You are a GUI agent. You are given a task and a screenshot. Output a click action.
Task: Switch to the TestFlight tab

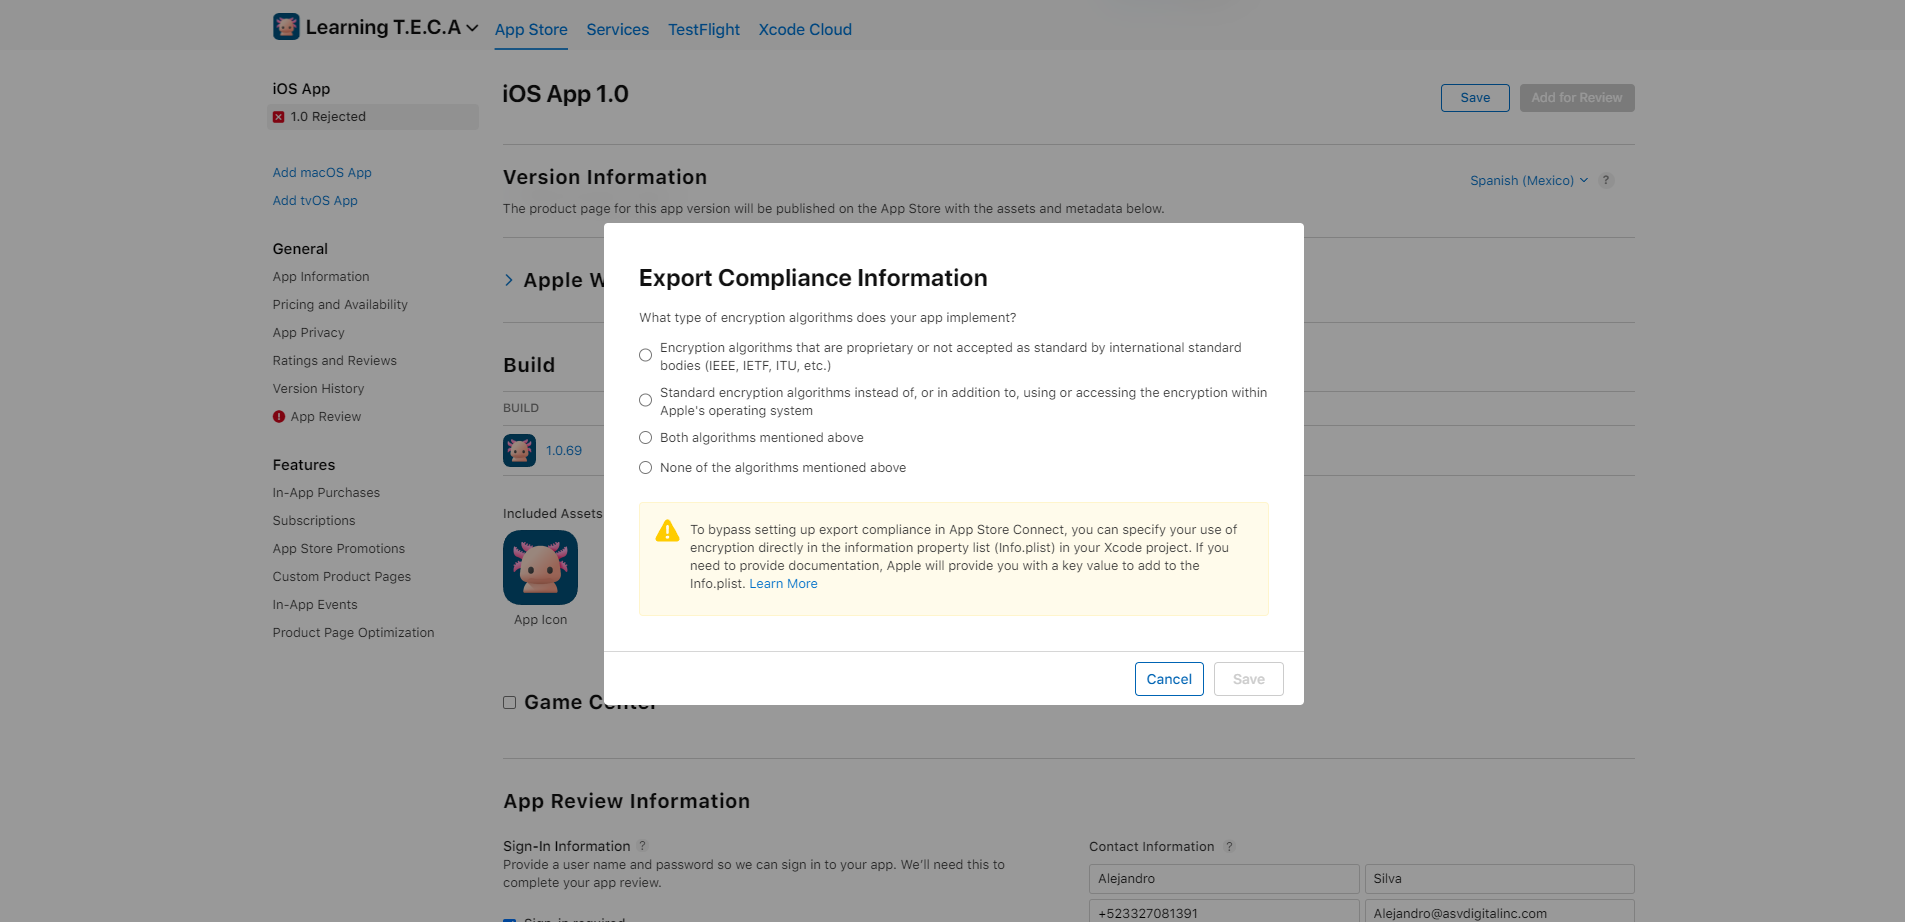[703, 30]
